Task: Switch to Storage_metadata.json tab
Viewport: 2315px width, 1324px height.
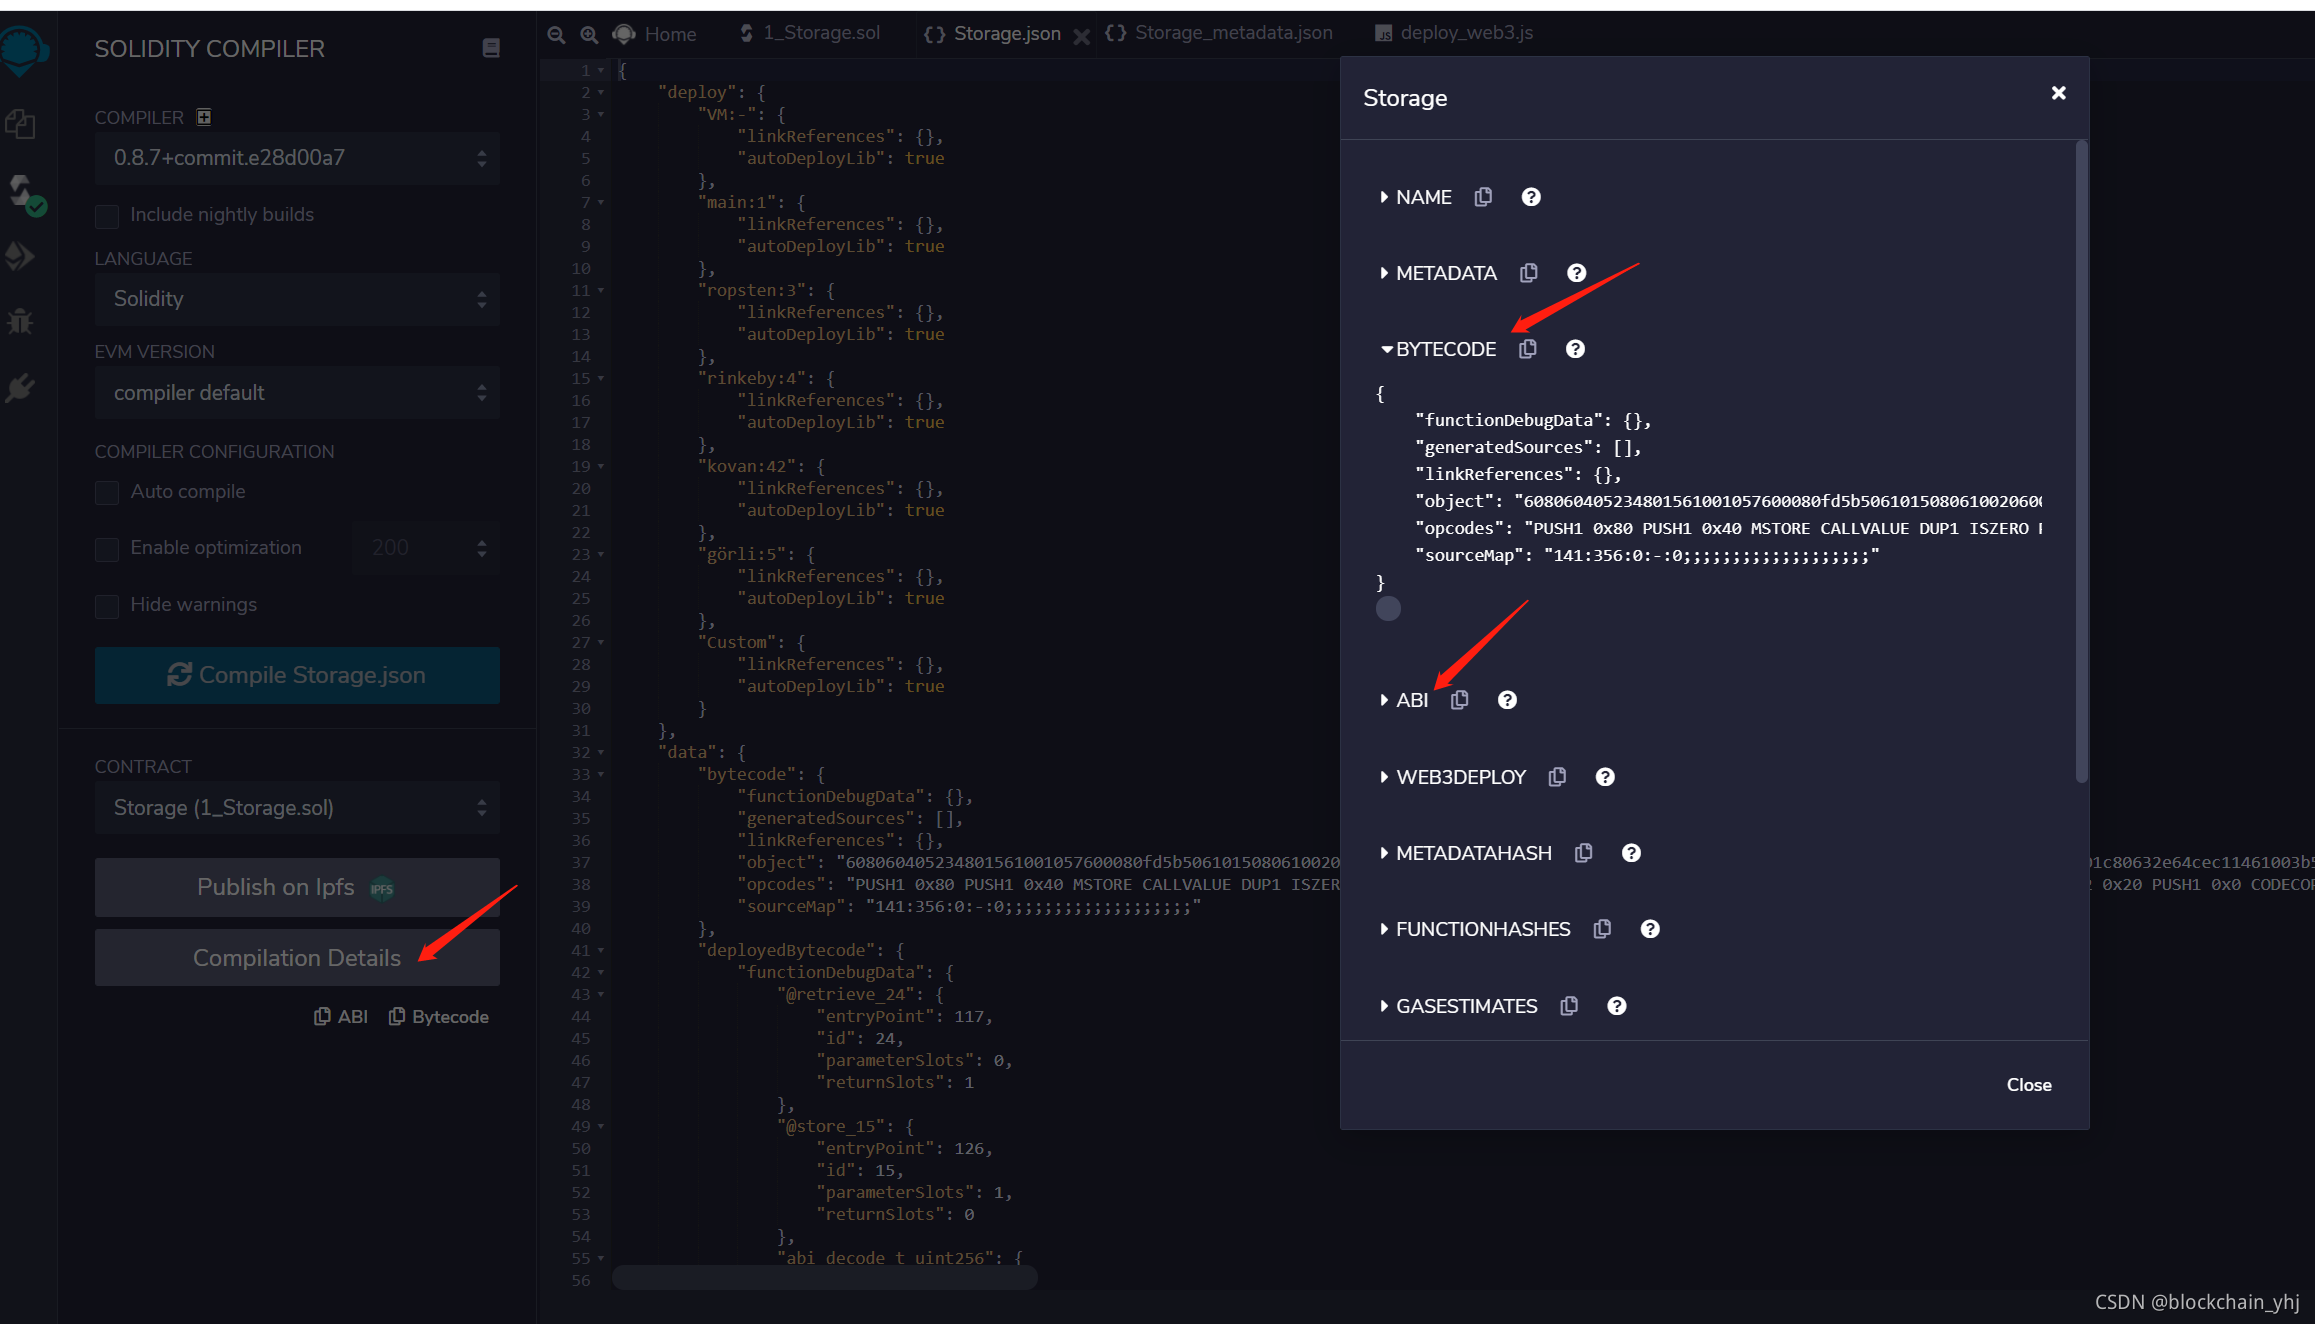Action: pyautogui.click(x=1232, y=33)
